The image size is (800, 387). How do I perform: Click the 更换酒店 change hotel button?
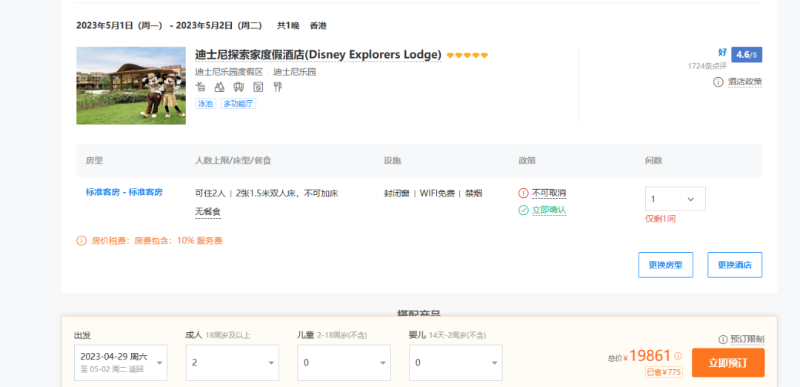pos(735,265)
